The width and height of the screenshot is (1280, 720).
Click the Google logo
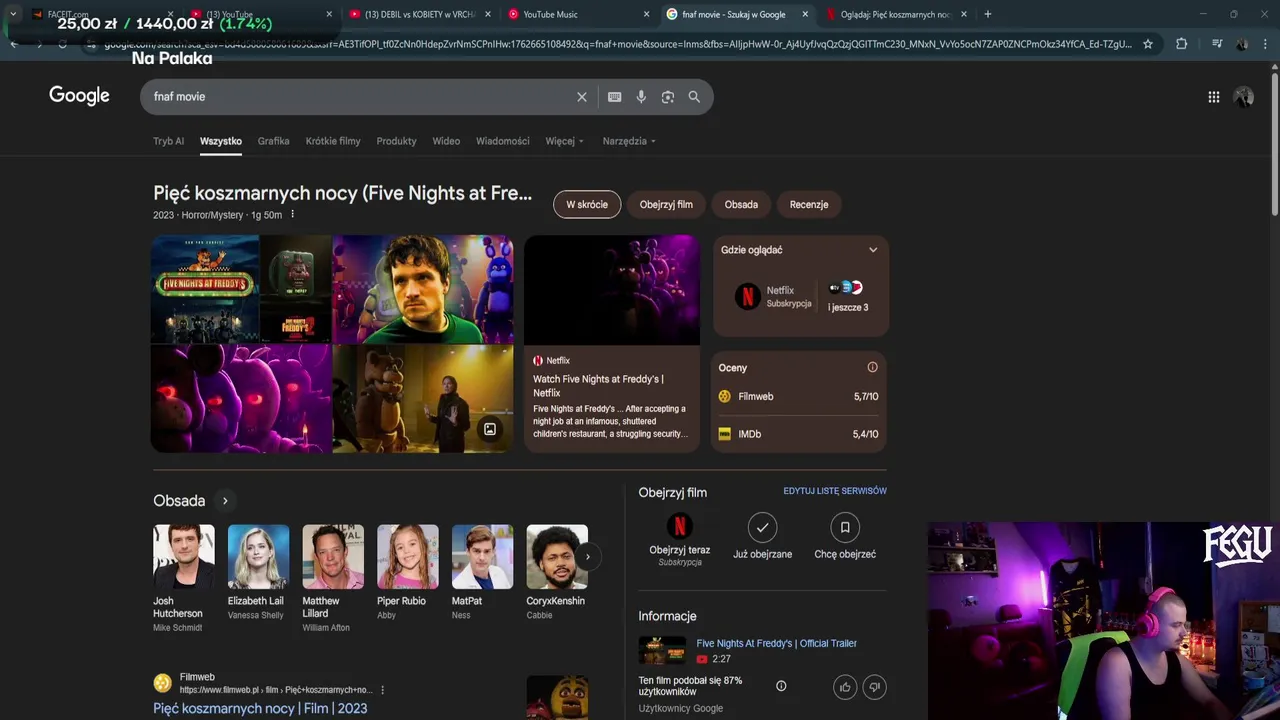[x=79, y=96]
